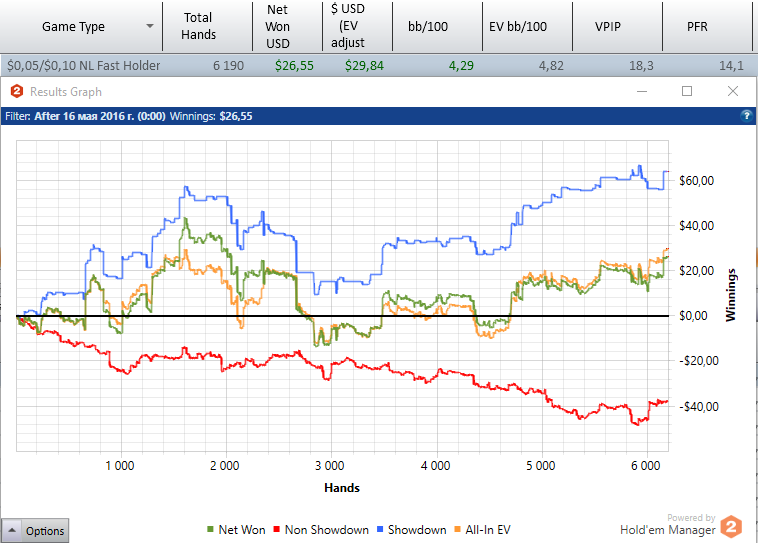
Task: Click the Non Showdown legend label
Action: 327,530
